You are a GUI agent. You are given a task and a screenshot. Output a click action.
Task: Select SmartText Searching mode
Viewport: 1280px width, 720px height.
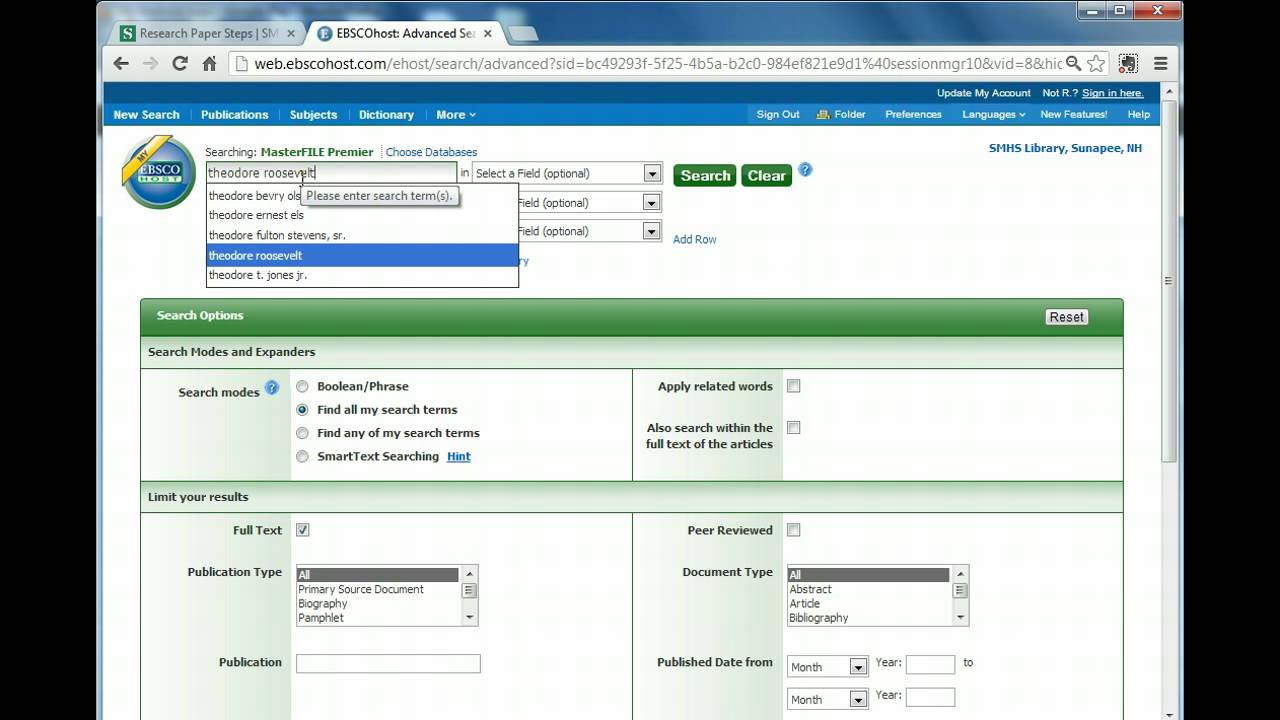point(302,456)
